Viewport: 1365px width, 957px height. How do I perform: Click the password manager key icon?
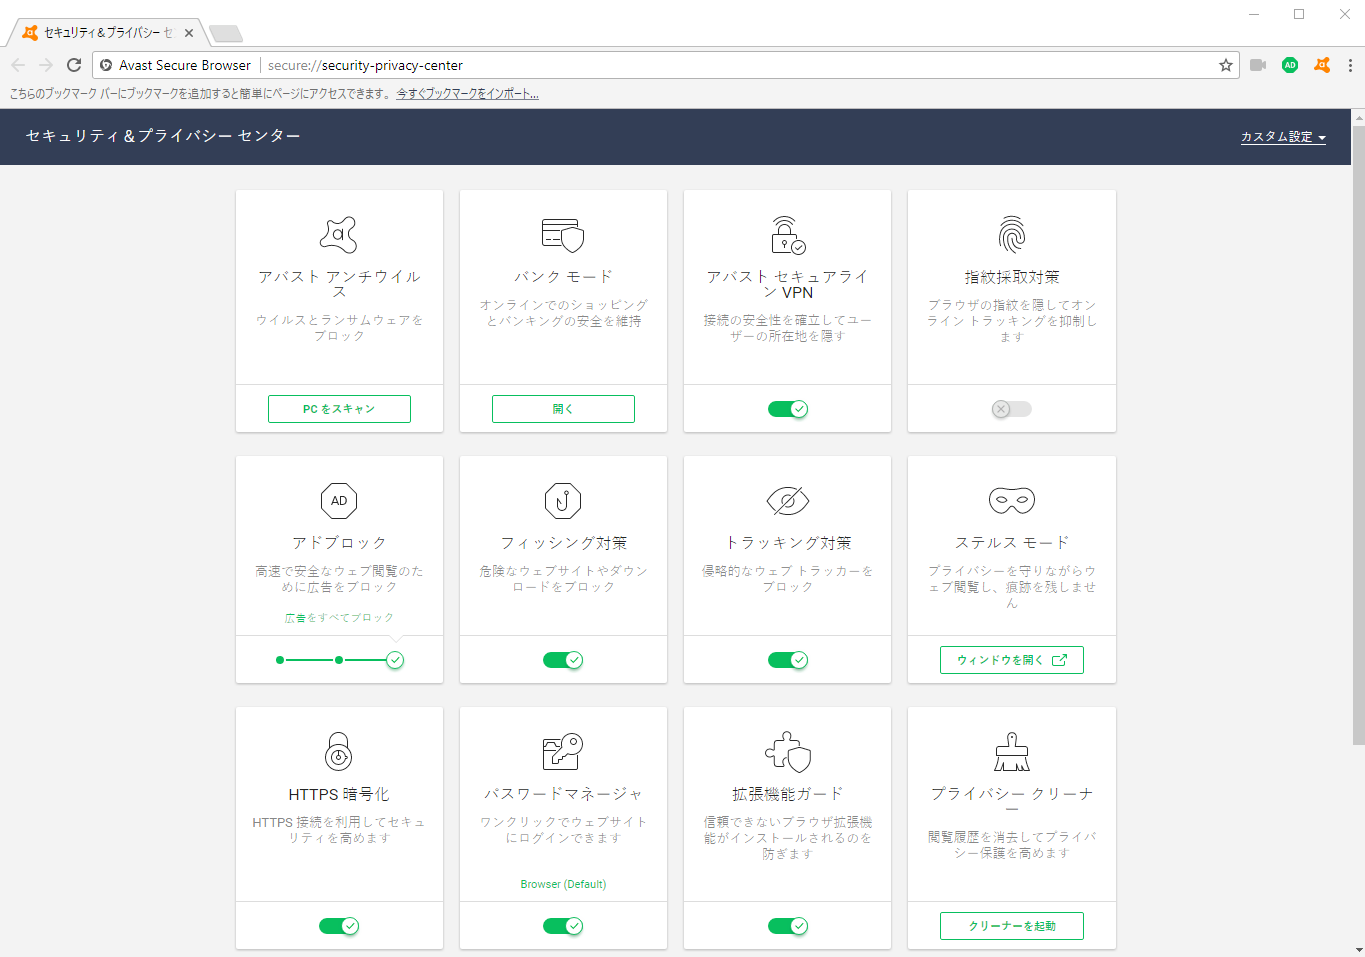563,752
